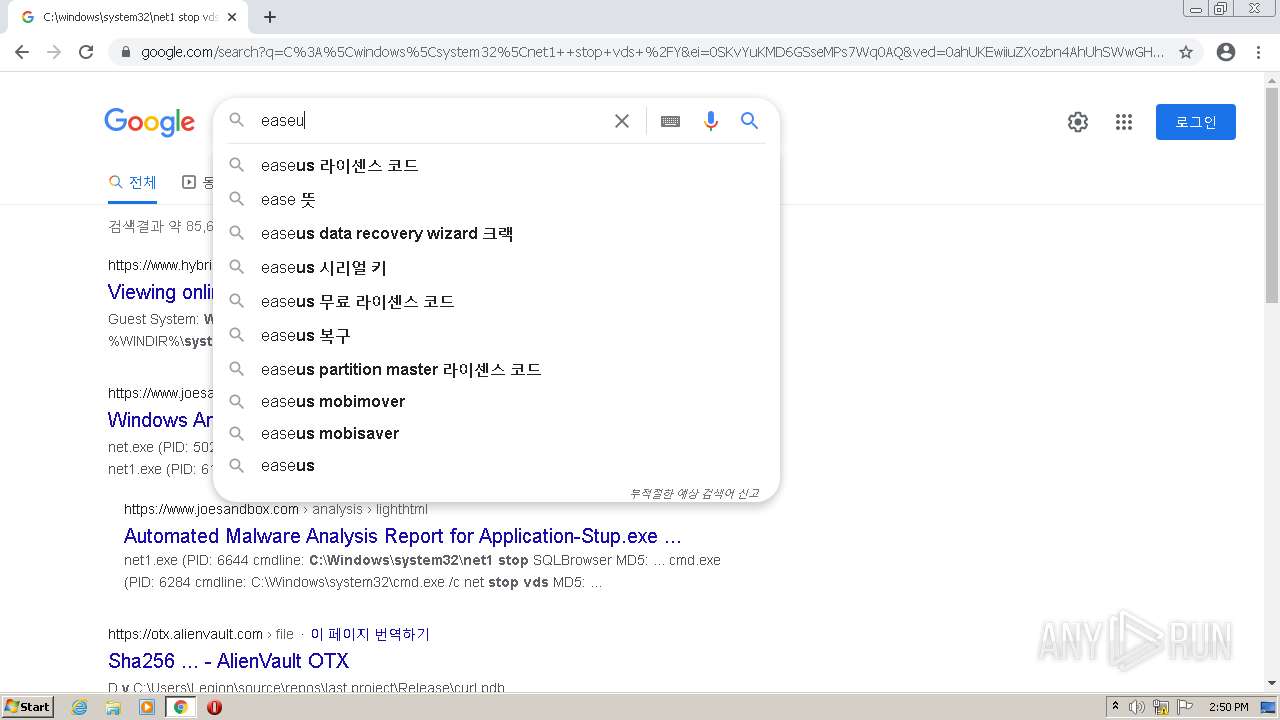This screenshot has width=1280, height=720.
Task: Show hidden system tray icons
Action: coord(1115,707)
